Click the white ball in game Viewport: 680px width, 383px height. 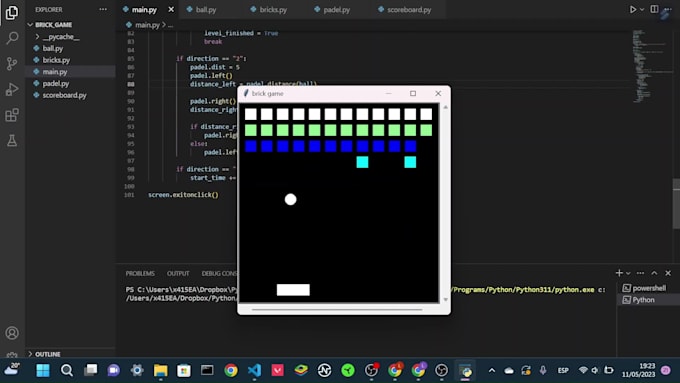click(291, 199)
